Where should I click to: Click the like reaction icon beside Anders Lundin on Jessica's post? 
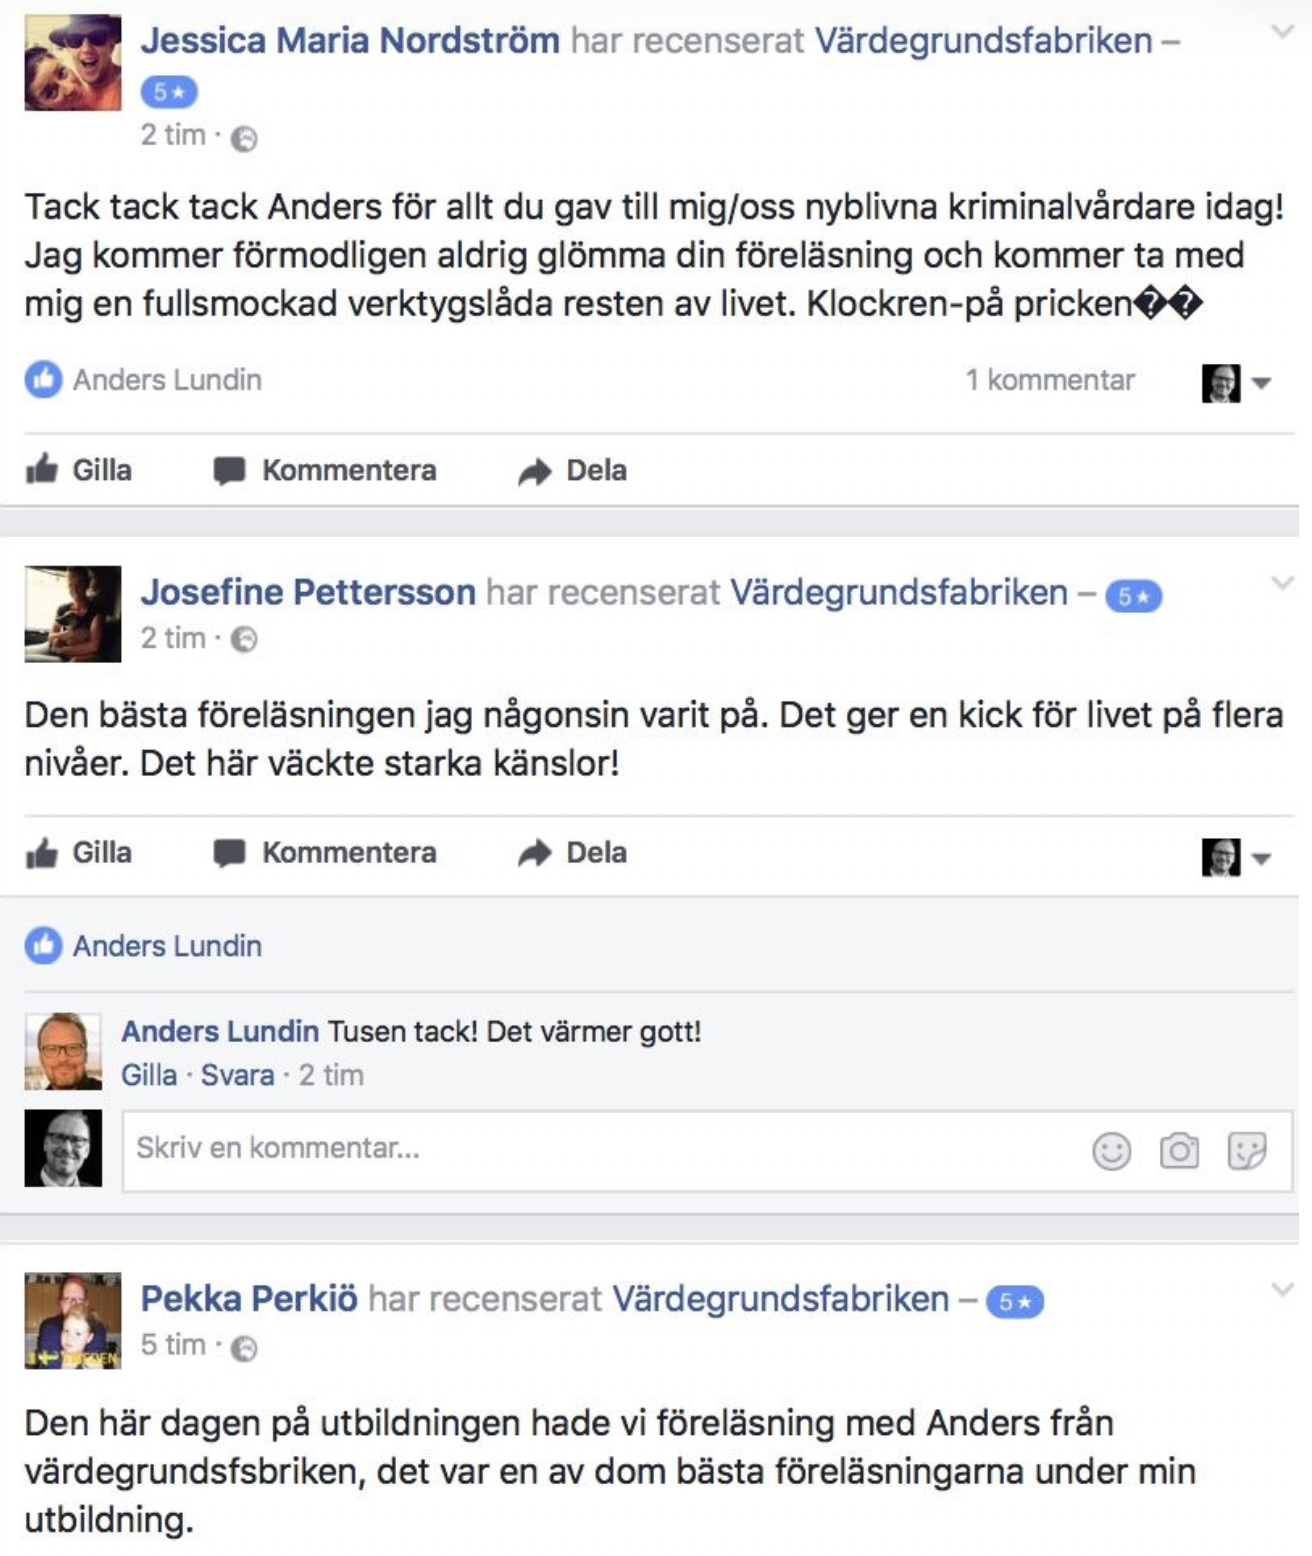tap(43, 380)
